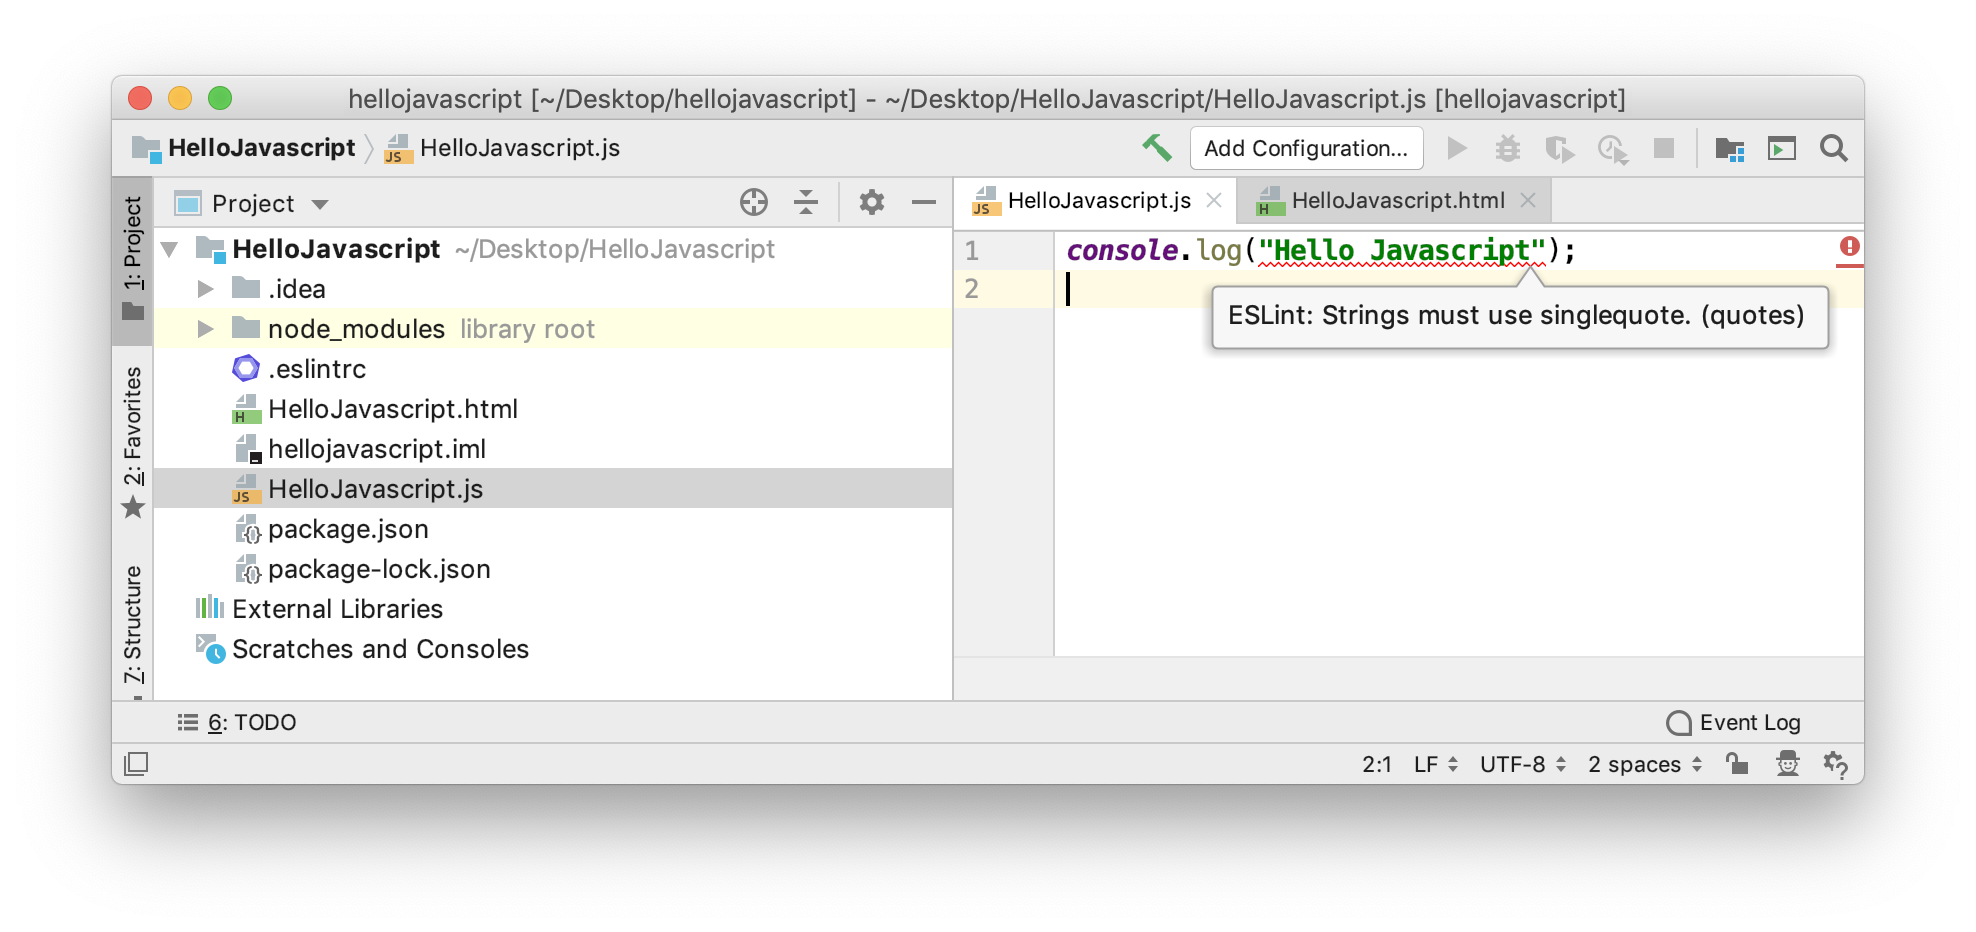Select package.json in the project tree
Image resolution: width=1976 pixels, height=932 pixels.
[x=347, y=529]
